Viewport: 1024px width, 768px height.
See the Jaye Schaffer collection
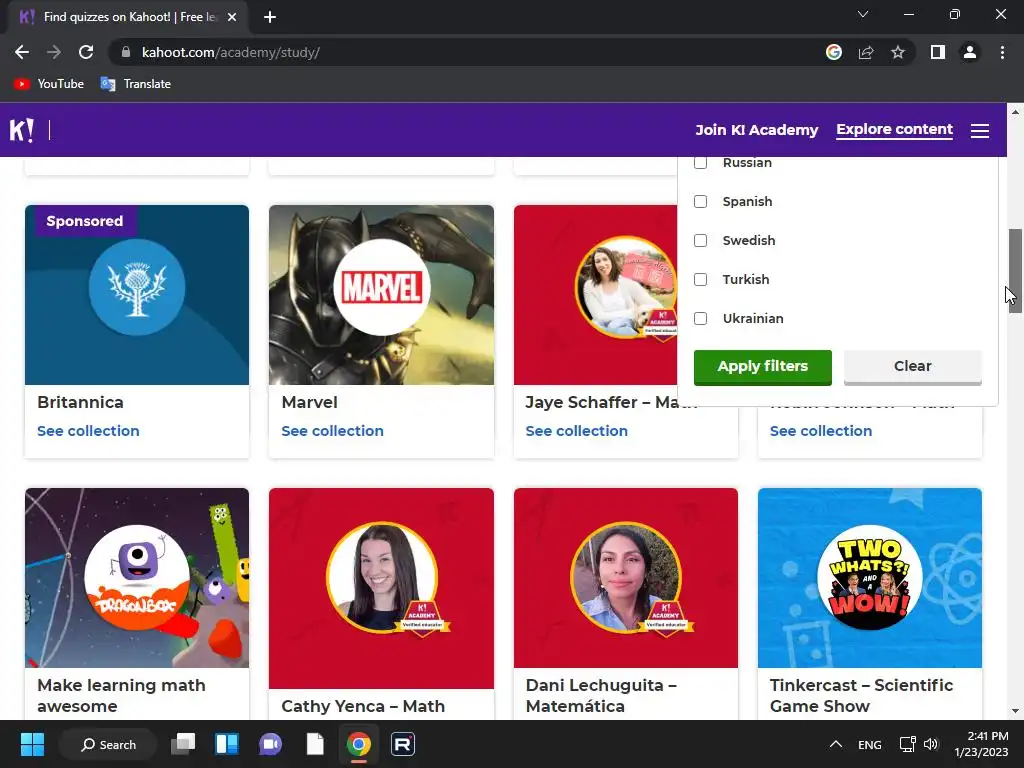coord(577,431)
